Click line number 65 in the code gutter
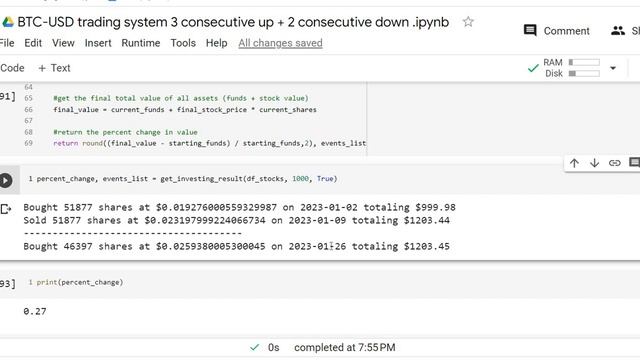The image size is (640, 360). 28,98
